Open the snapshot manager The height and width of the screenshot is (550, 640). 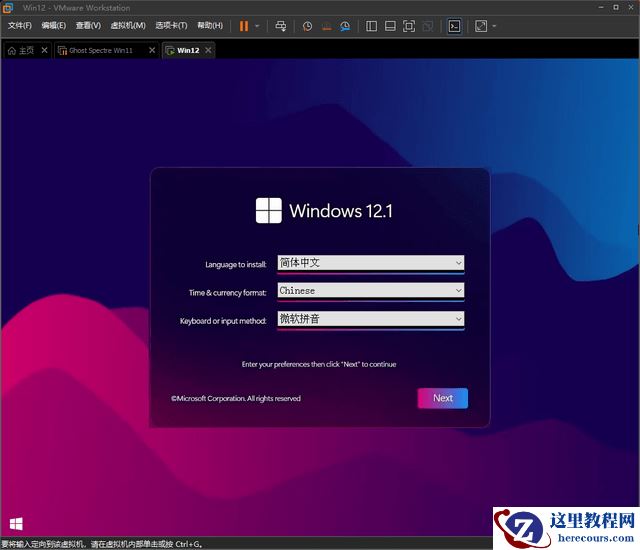tap(345, 26)
